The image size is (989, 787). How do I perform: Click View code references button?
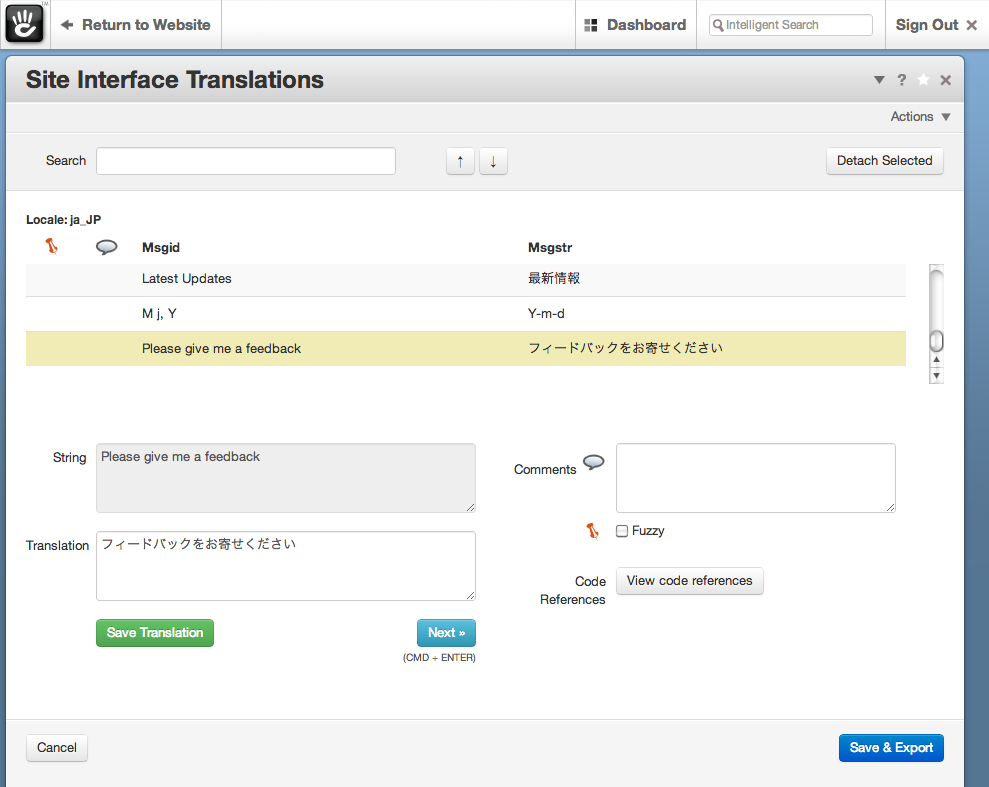tap(689, 581)
